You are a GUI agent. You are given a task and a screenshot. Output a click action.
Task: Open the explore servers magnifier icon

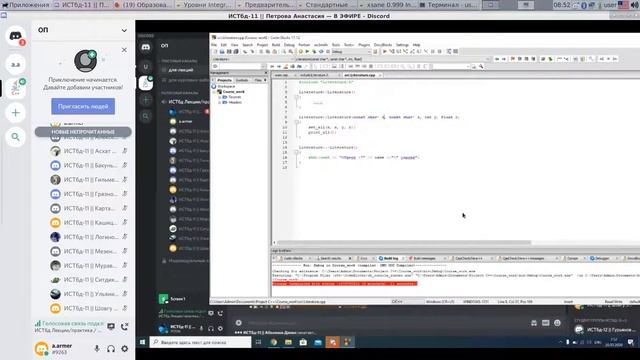click(x=16, y=137)
